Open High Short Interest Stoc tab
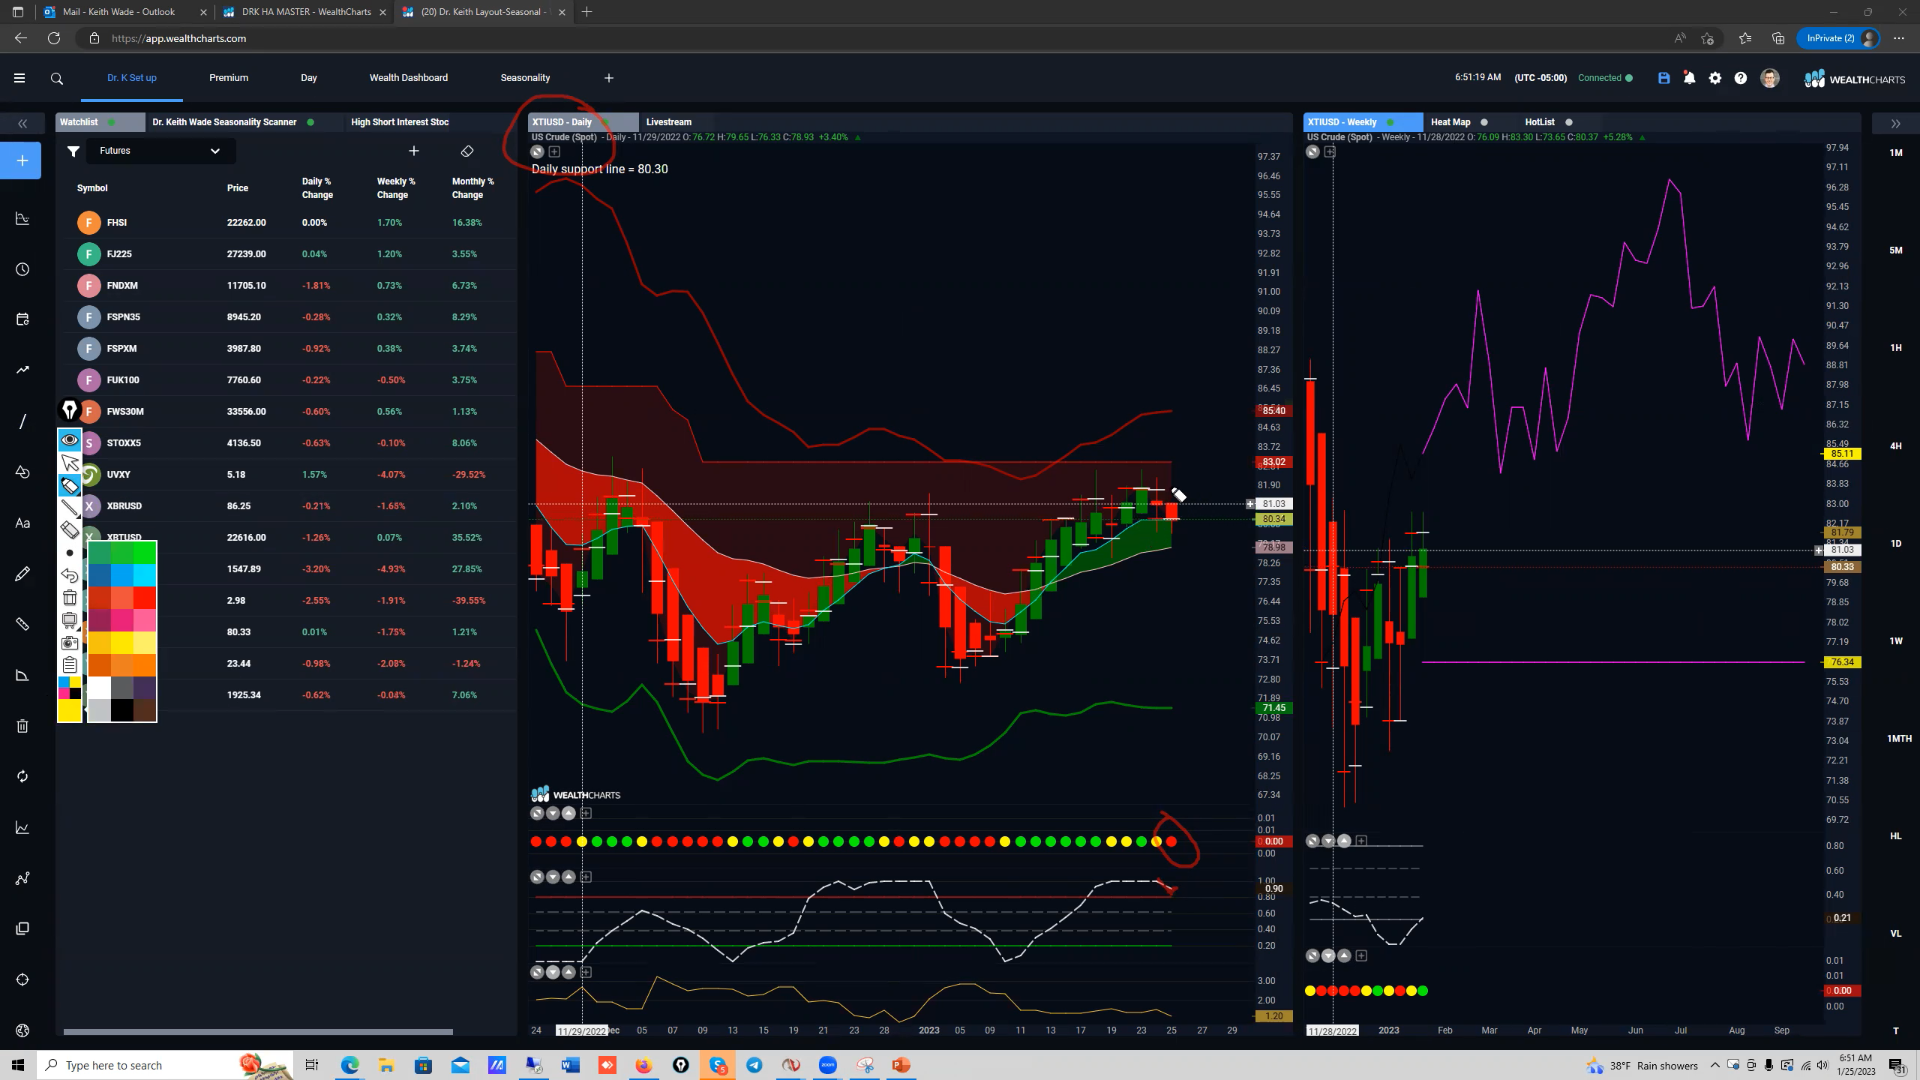 [400, 122]
